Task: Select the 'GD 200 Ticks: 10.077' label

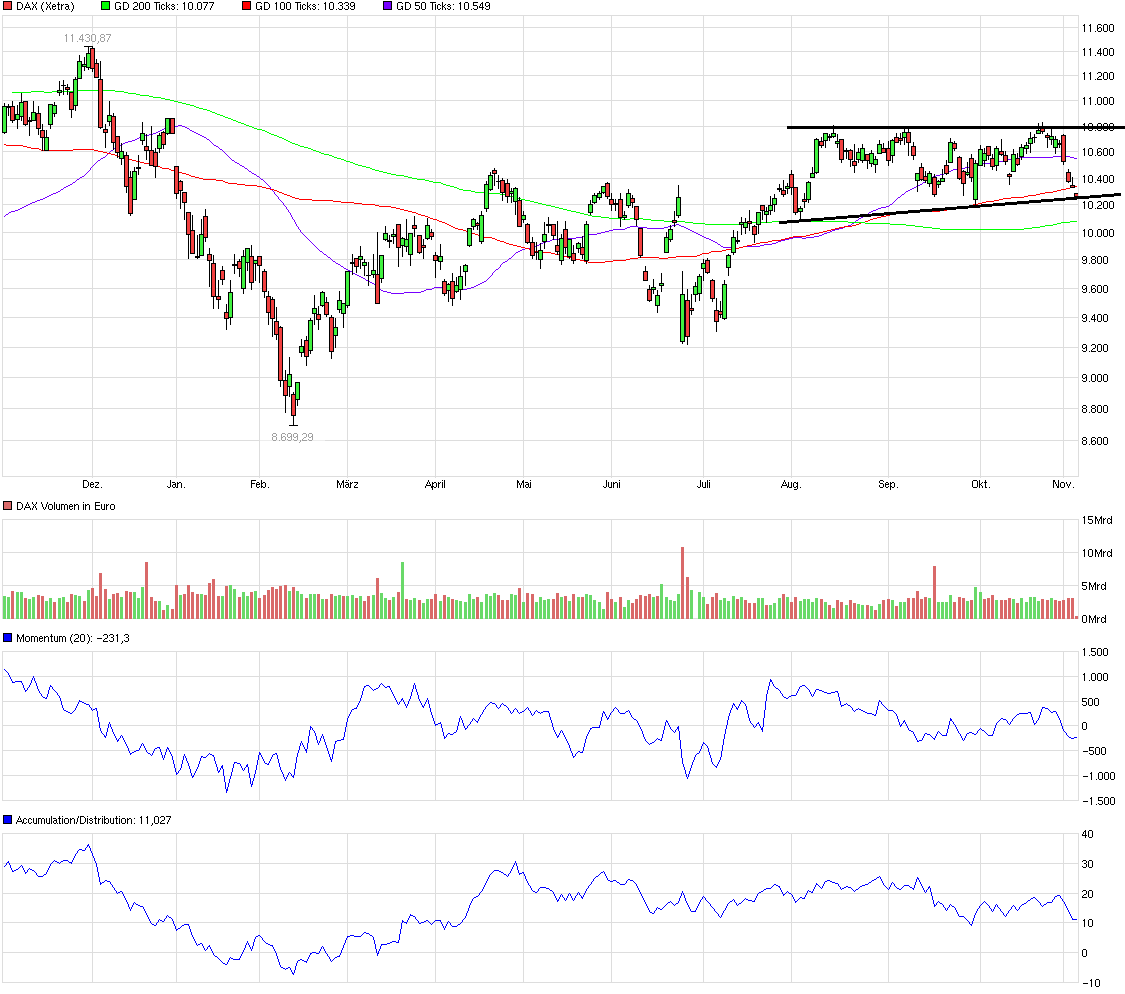Action: click(164, 6)
